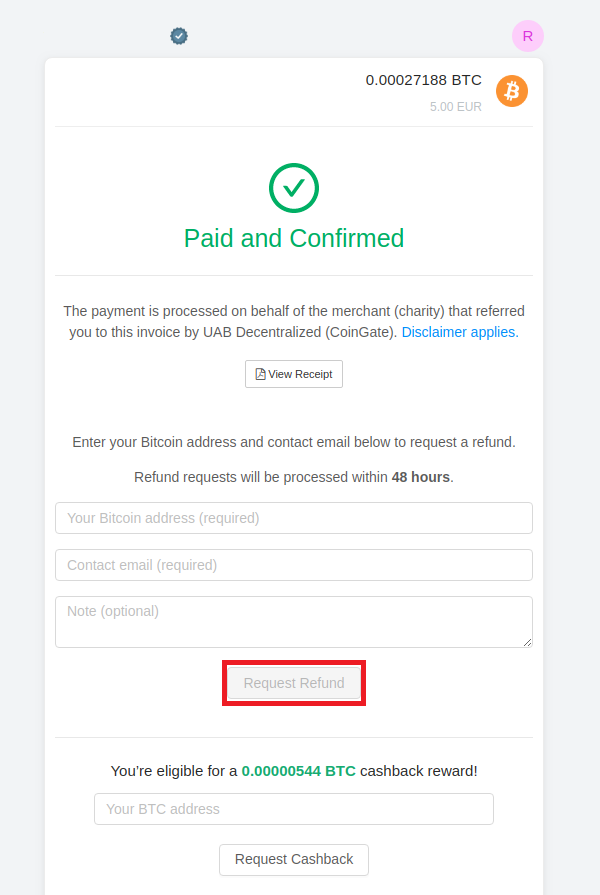Click into the optional Note textarea
Image resolution: width=600 pixels, height=895 pixels.
(294, 622)
